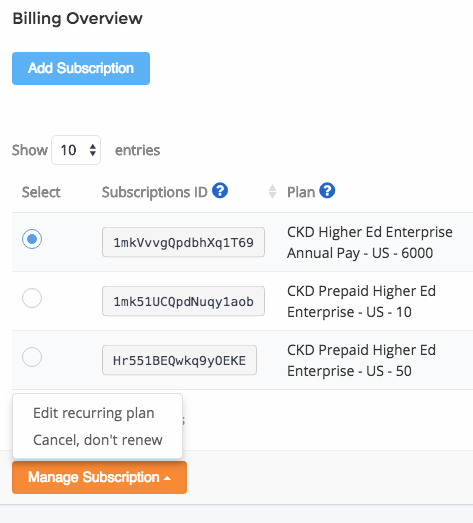Collapse the Manage Subscription dropdown button
473x523 pixels.
tap(99, 477)
